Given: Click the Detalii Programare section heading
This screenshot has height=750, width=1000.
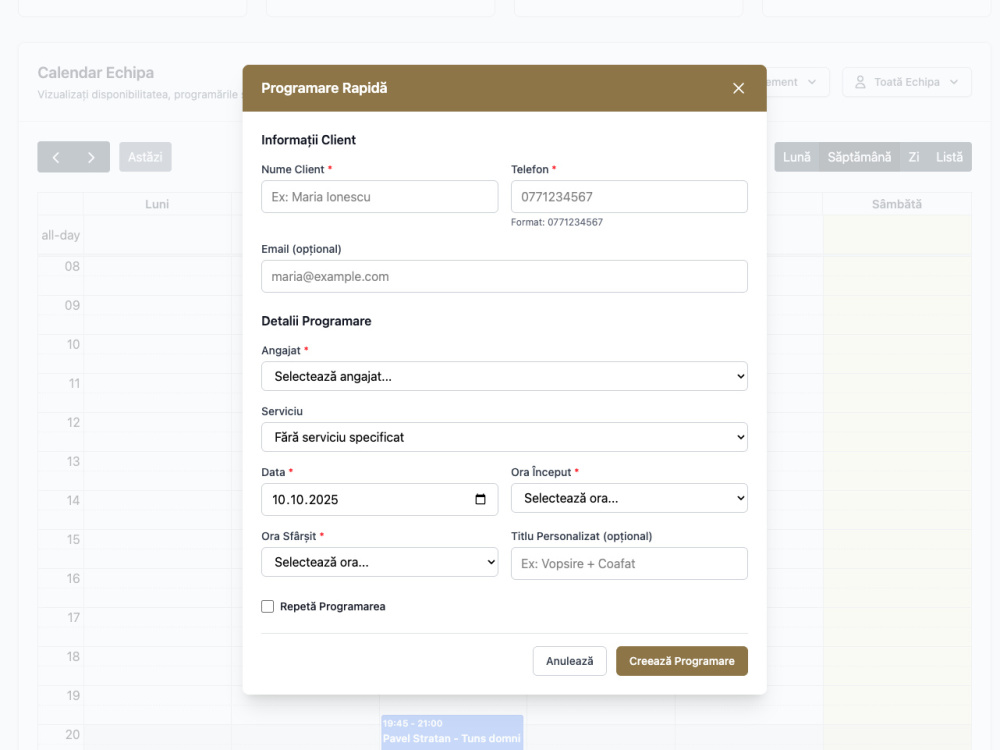Looking at the screenshot, I should click(x=316, y=321).
